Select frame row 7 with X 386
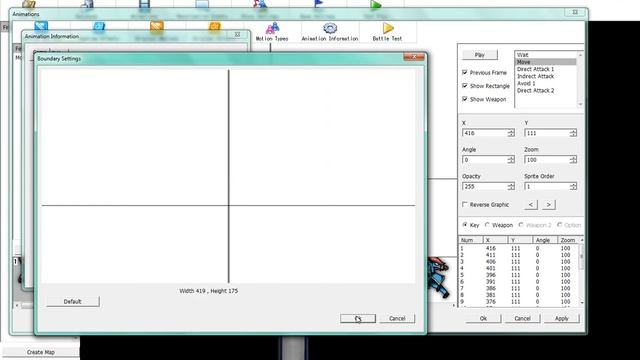The height and width of the screenshot is (360, 640). pos(518,288)
